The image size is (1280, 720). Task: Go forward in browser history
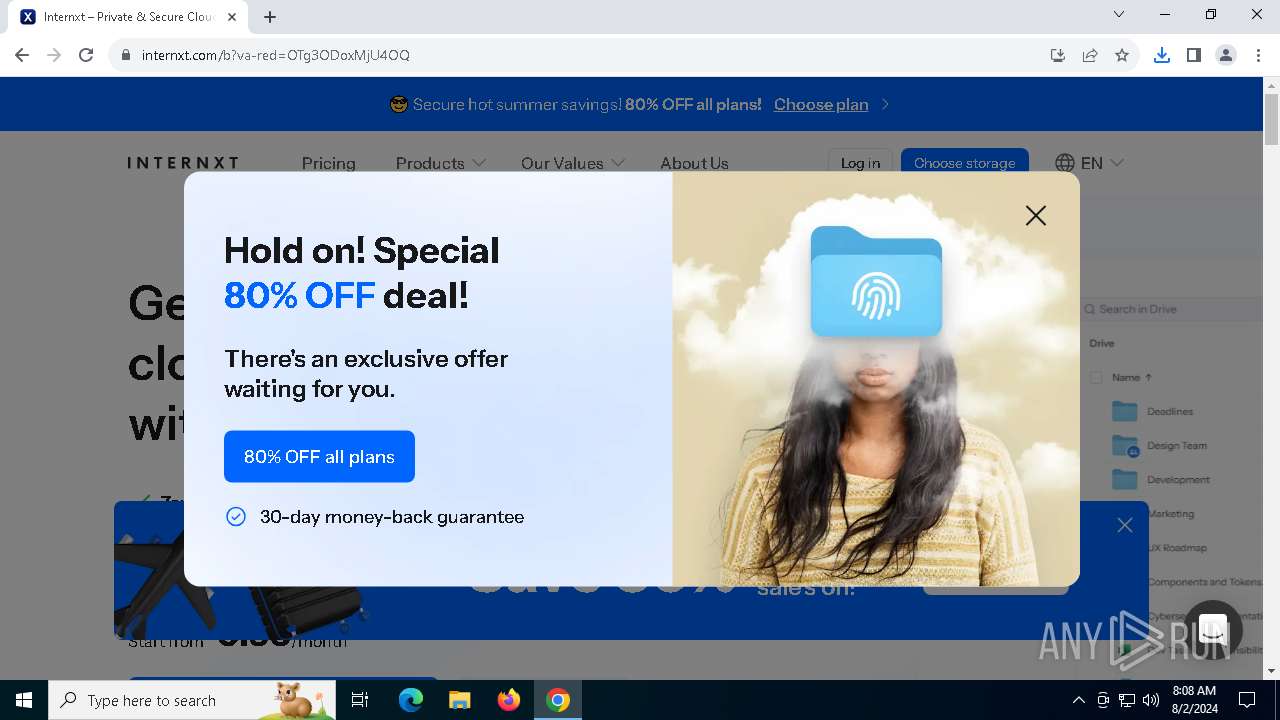pyautogui.click(x=54, y=55)
